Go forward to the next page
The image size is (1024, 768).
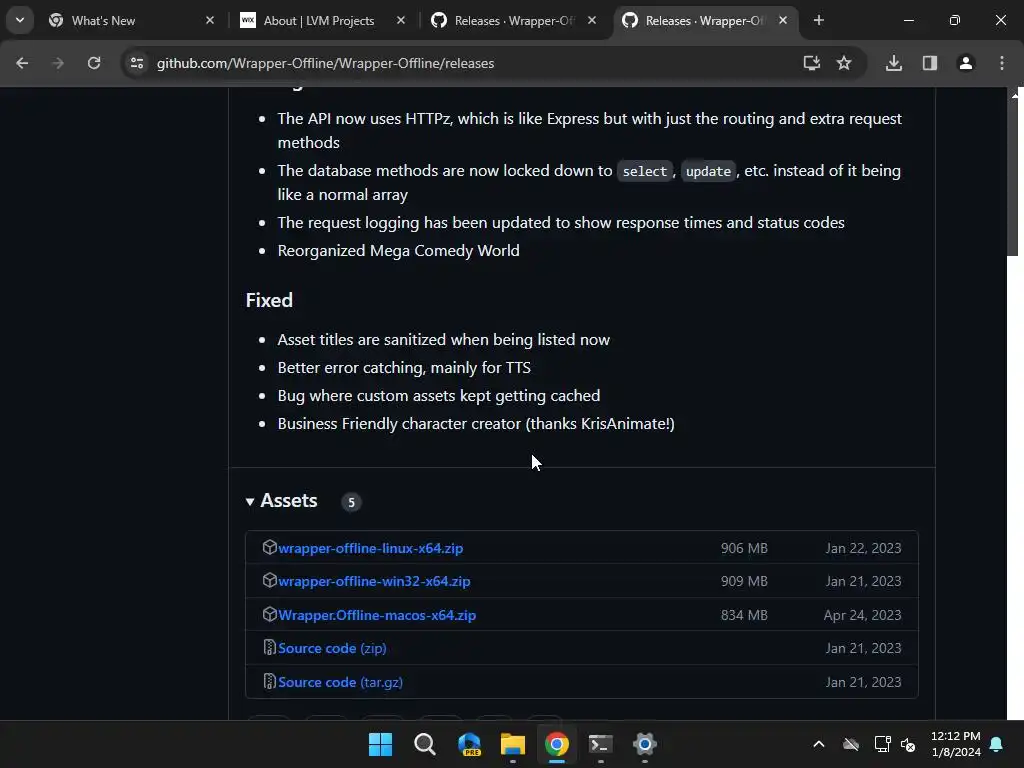tap(58, 63)
